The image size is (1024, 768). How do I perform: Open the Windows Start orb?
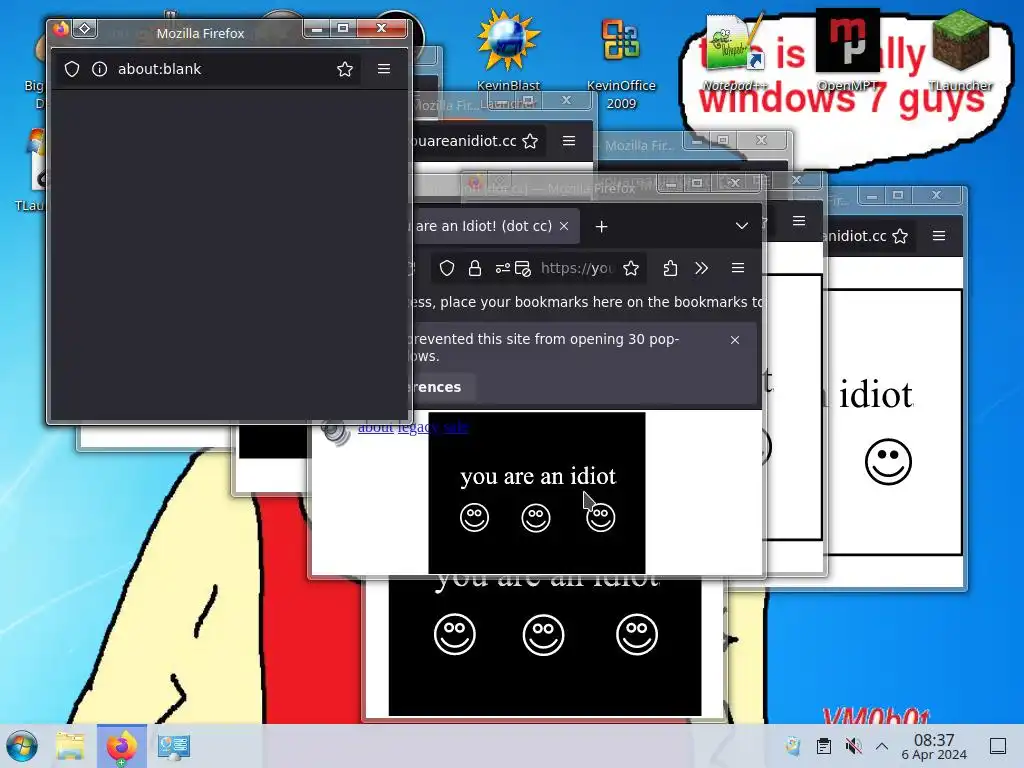22,746
